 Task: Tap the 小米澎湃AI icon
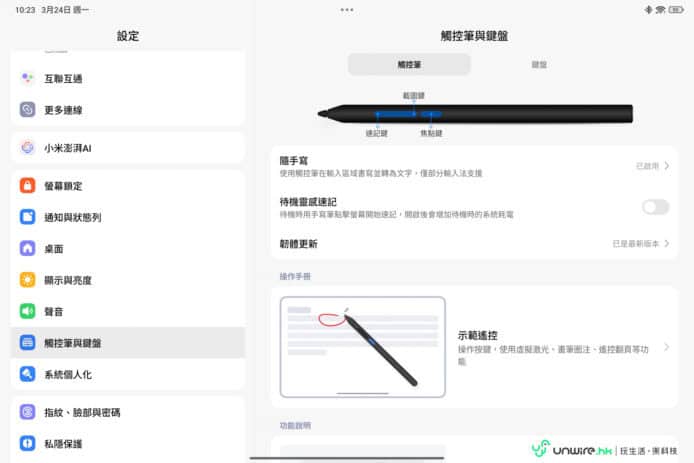point(28,147)
